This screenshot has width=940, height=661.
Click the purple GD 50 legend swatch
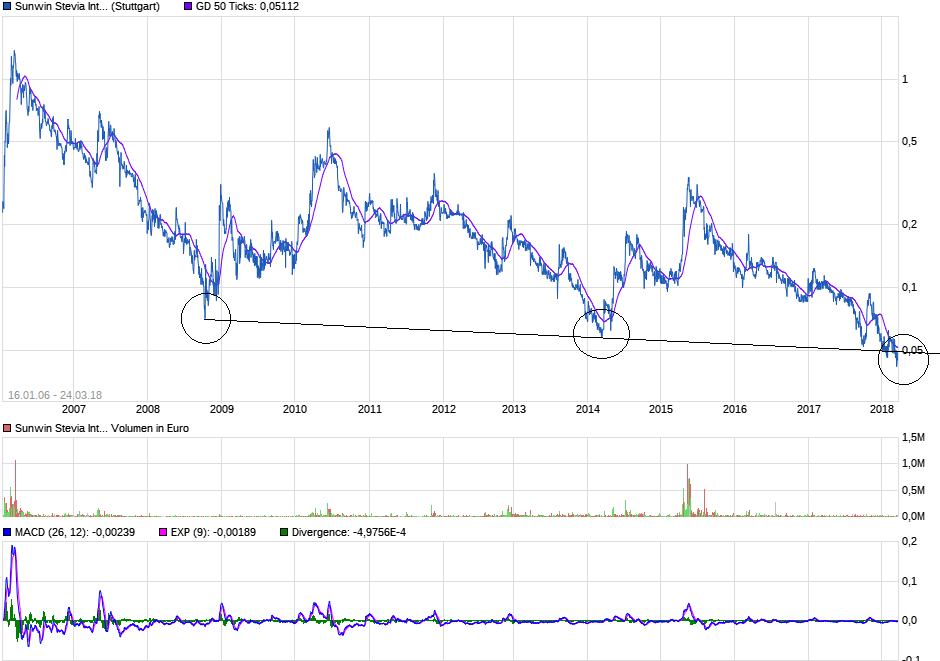click(x=188, y=7)
